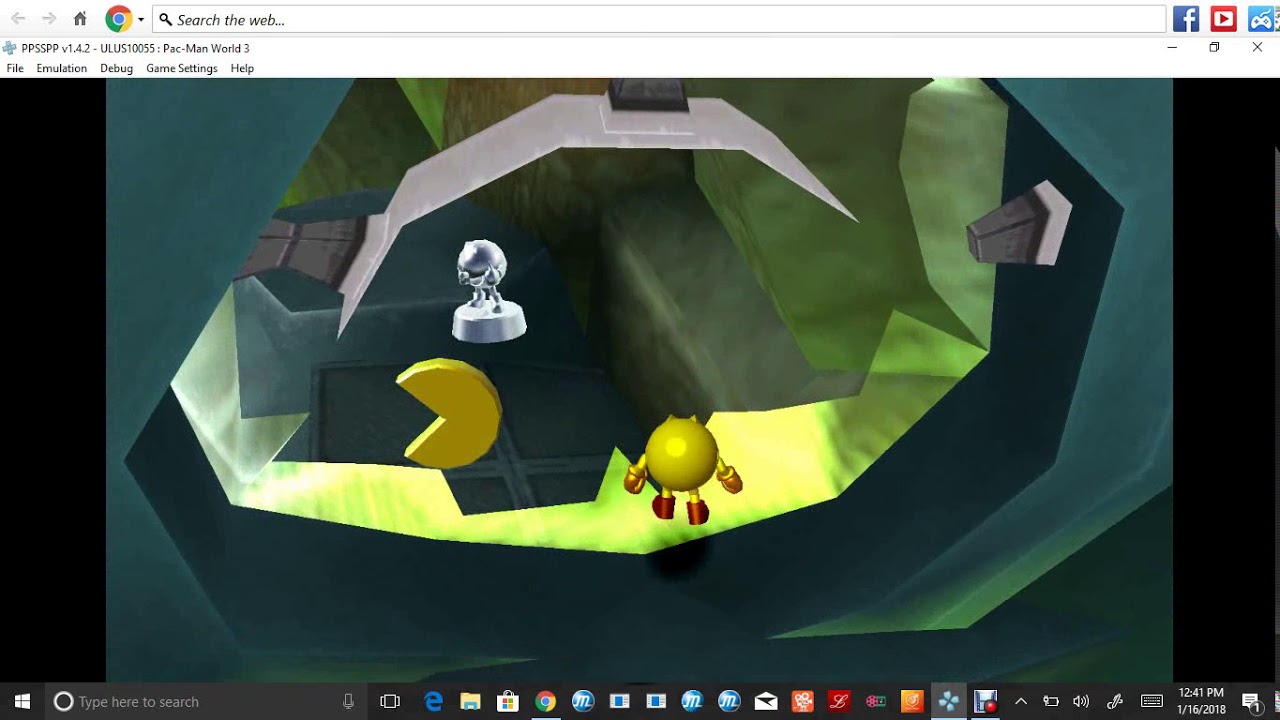
Task: Open the Emulation menu
Action: 62,68
